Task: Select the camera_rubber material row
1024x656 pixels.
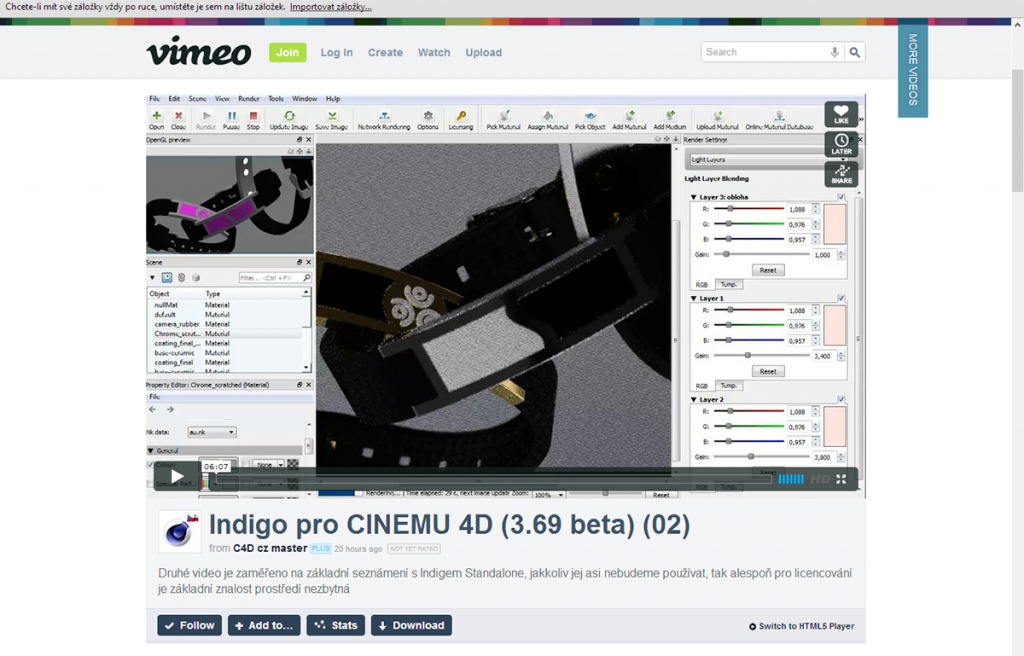Action: point(226,324)
